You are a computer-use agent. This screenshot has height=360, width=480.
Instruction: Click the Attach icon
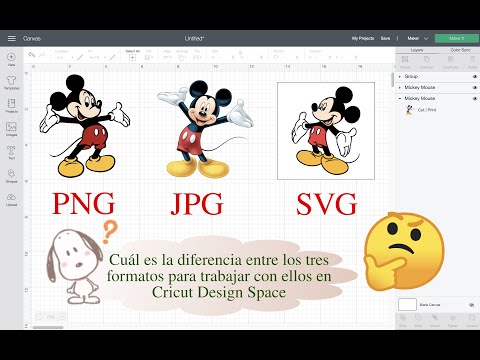click(x=435, y=318)
